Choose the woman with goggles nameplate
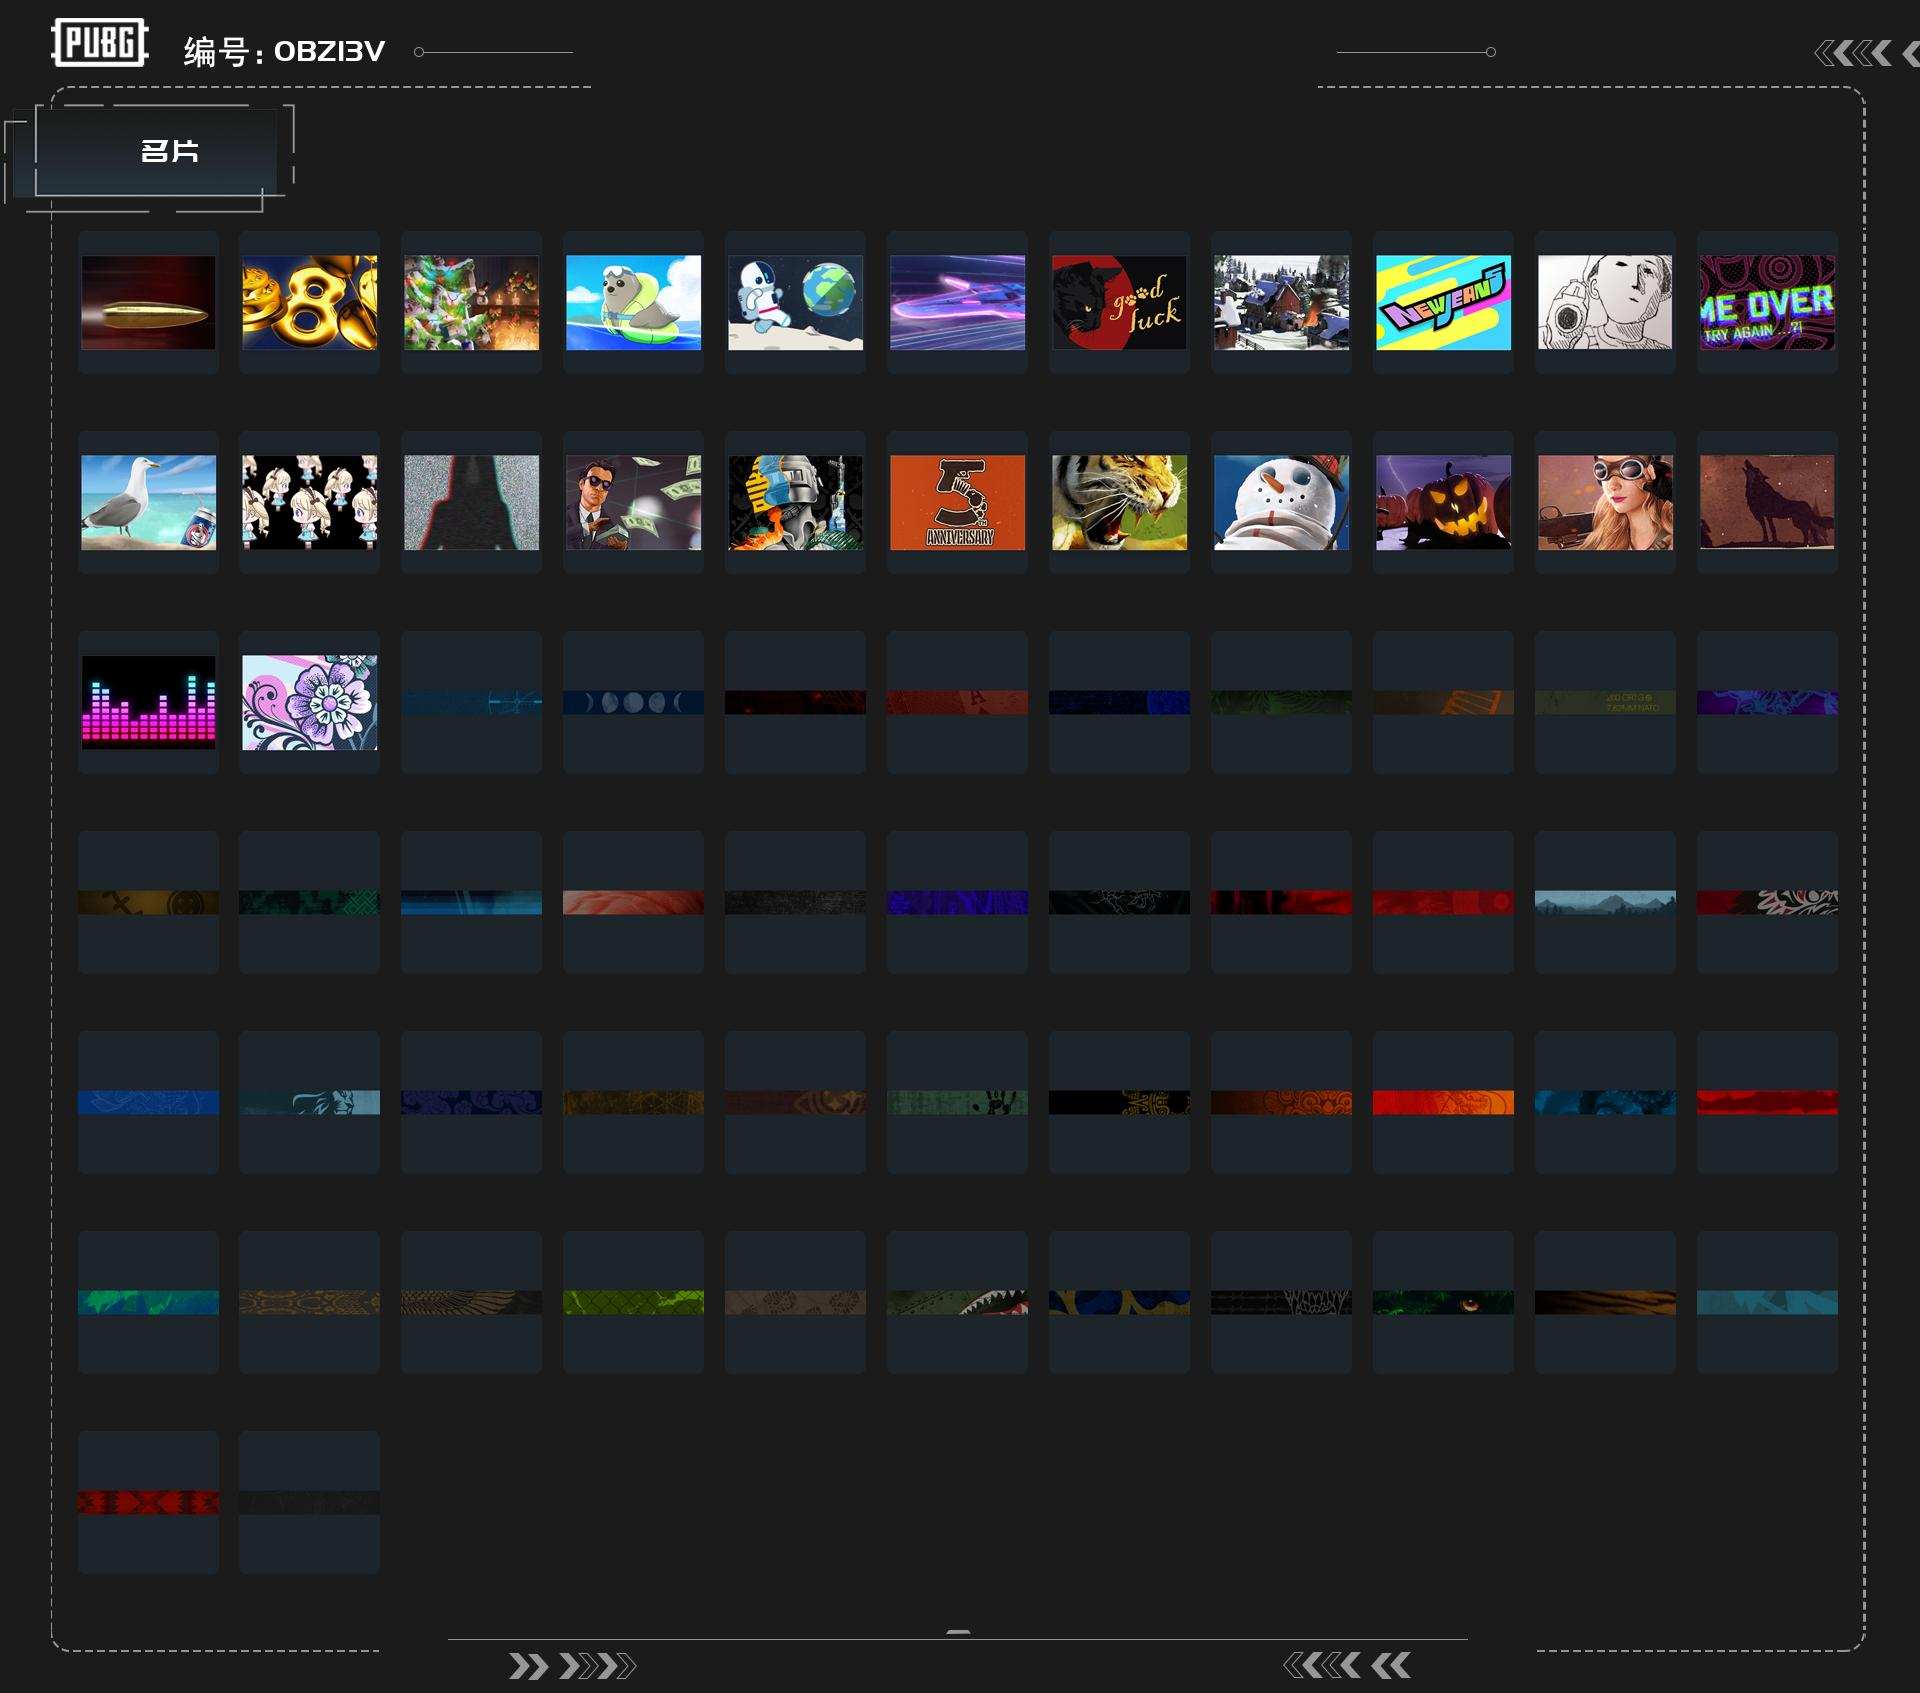This screenshot has width=1920, height=1693. 1606,502
